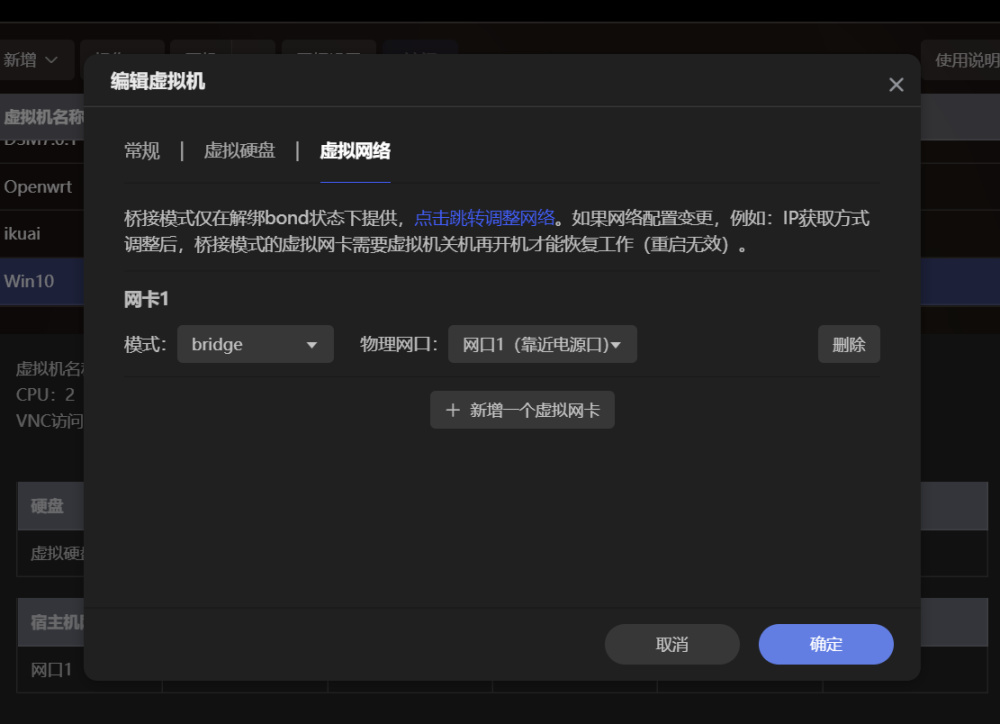Click 新增一个虚拟网卡 button

pos(522,410)
